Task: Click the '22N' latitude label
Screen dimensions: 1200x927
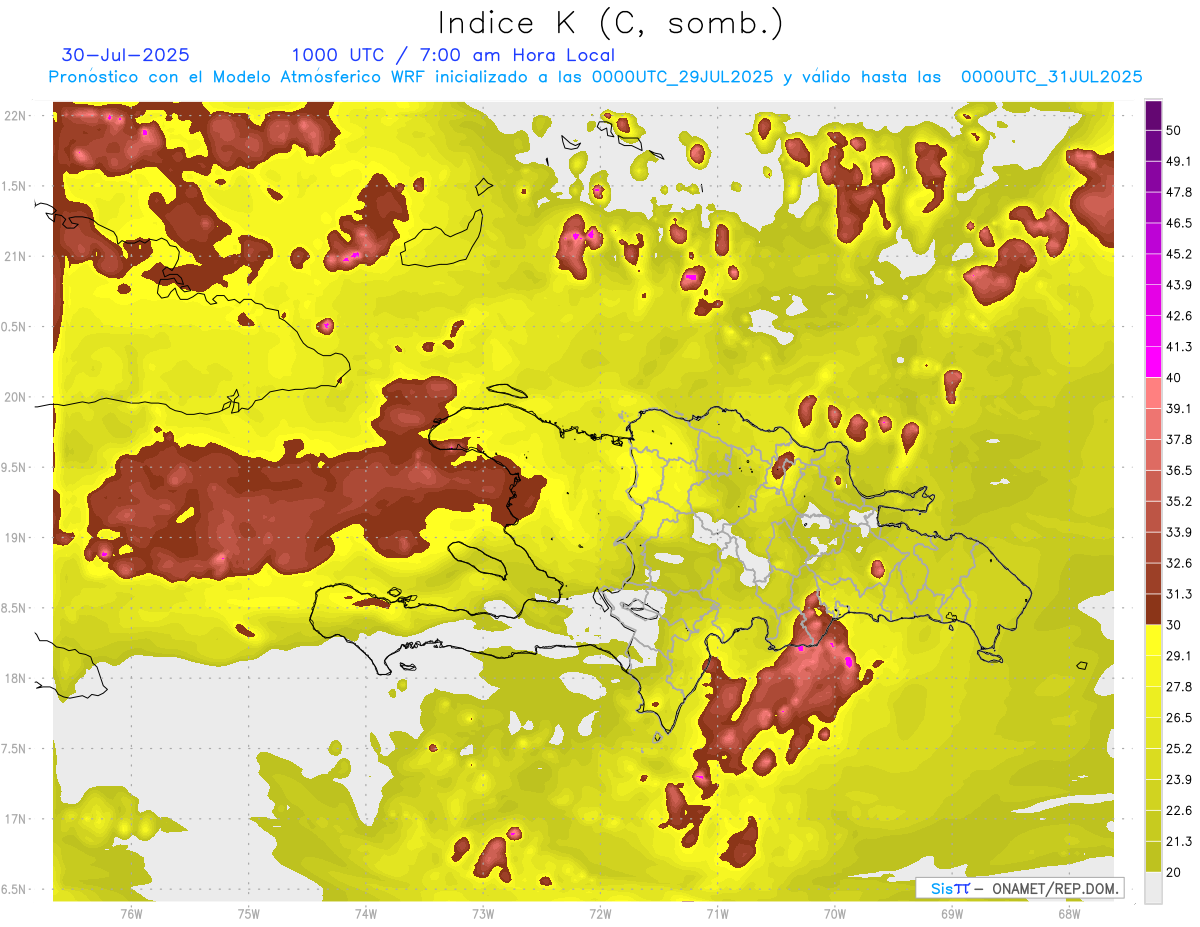Action: [x=14, y=116]
